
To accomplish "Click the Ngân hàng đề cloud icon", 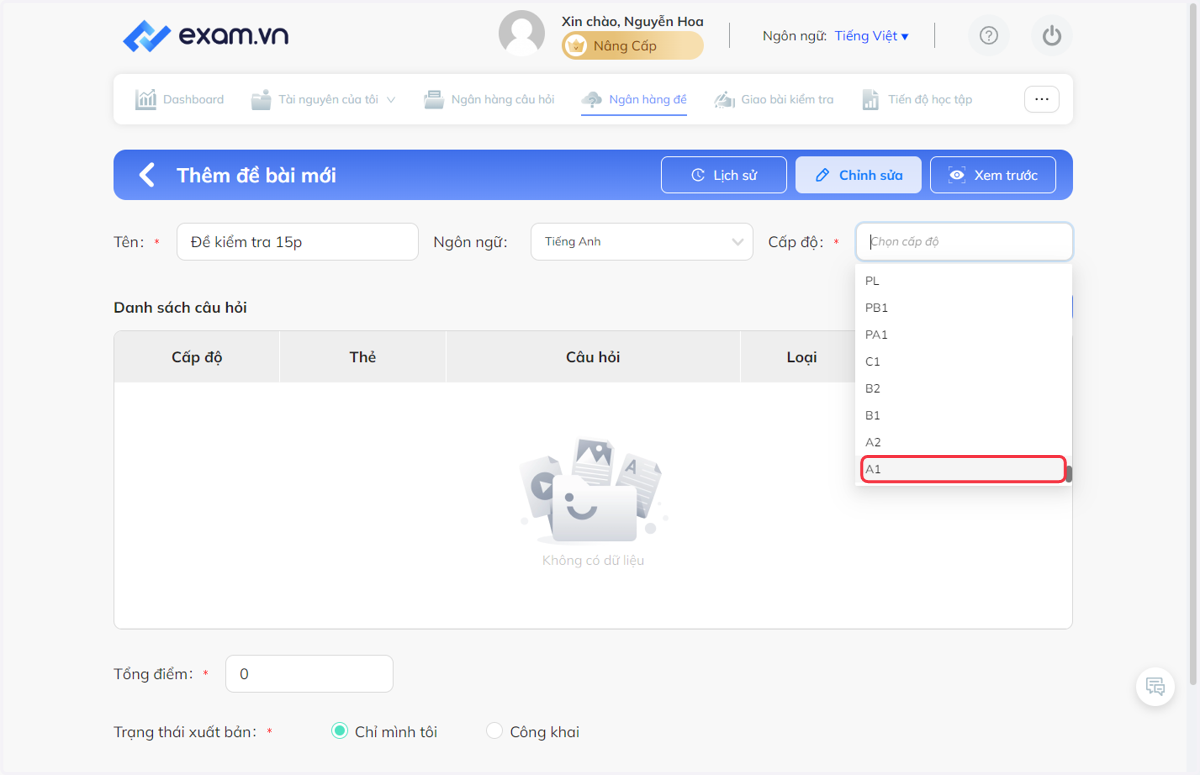I will tap(592, 99).
